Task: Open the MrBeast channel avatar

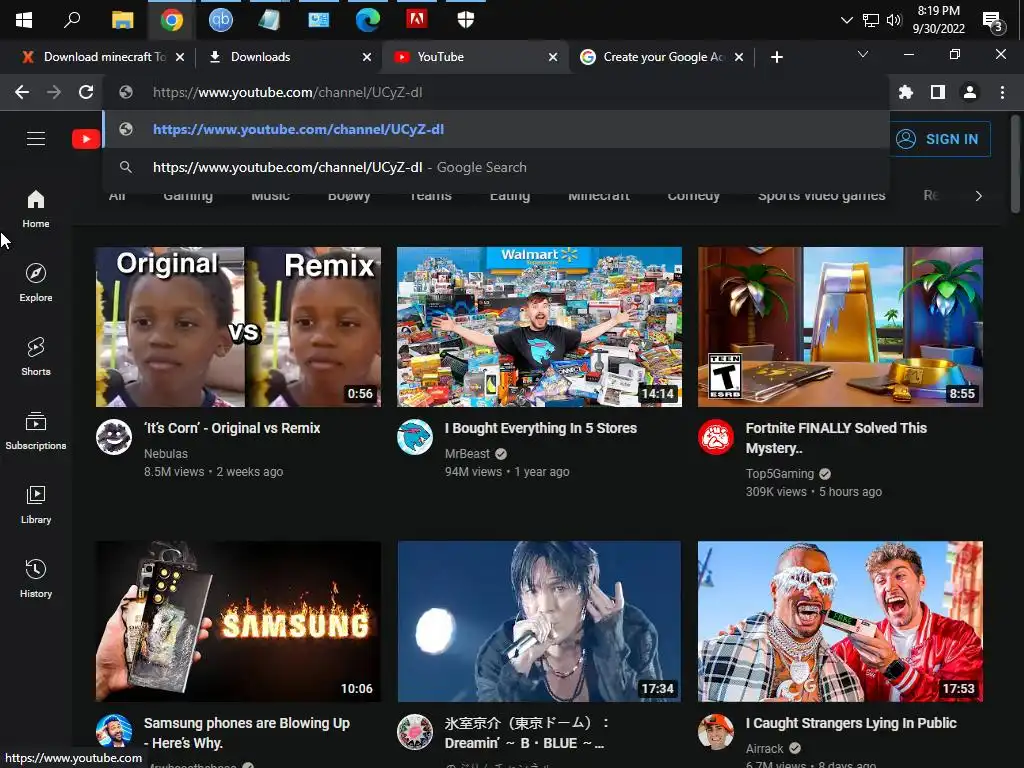Action: 415,437
